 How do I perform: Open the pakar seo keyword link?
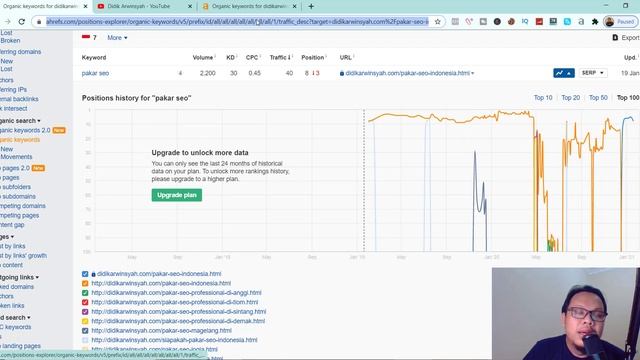pos(95,73)
